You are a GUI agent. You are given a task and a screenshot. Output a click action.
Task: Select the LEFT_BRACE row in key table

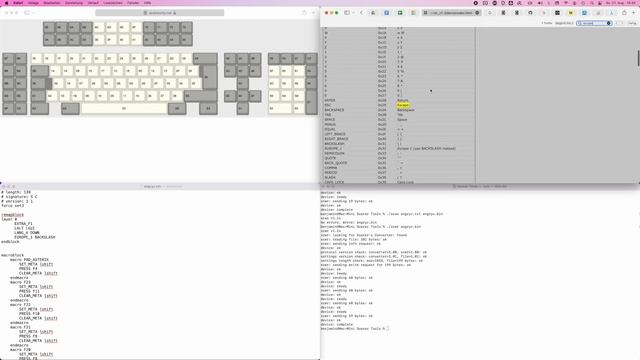coord(399,134)
